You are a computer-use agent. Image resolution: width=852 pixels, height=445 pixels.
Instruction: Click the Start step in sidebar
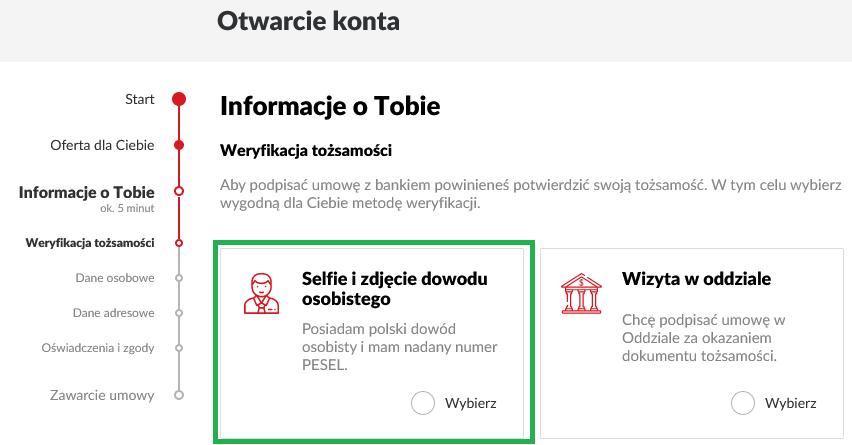[139, 99]
